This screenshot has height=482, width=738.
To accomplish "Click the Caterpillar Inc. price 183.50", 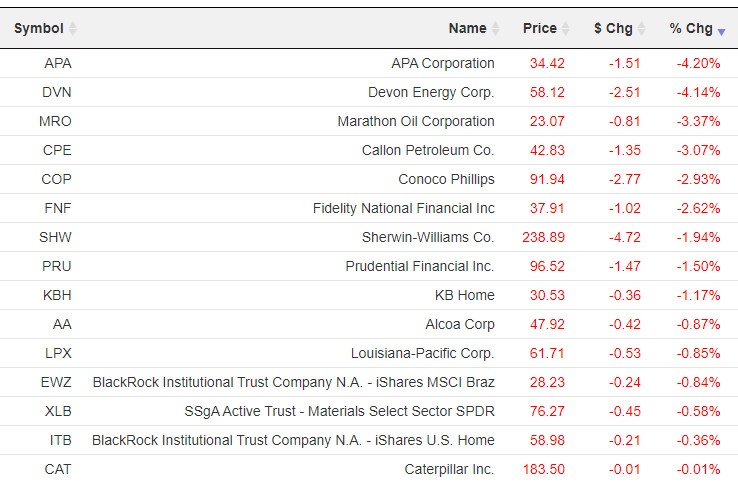I will pos(544,469).
